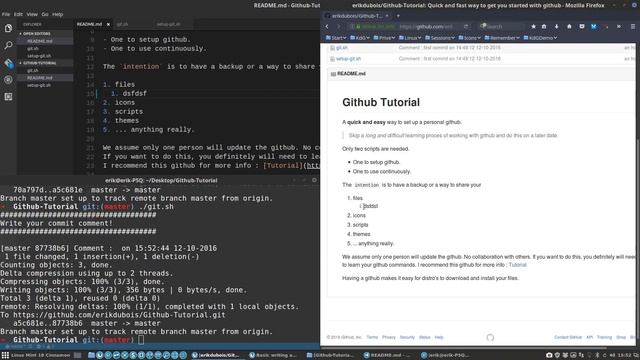The image size is (640, 360).
Task: Go to the Firefox home page icon
Action: click(569, 27)
